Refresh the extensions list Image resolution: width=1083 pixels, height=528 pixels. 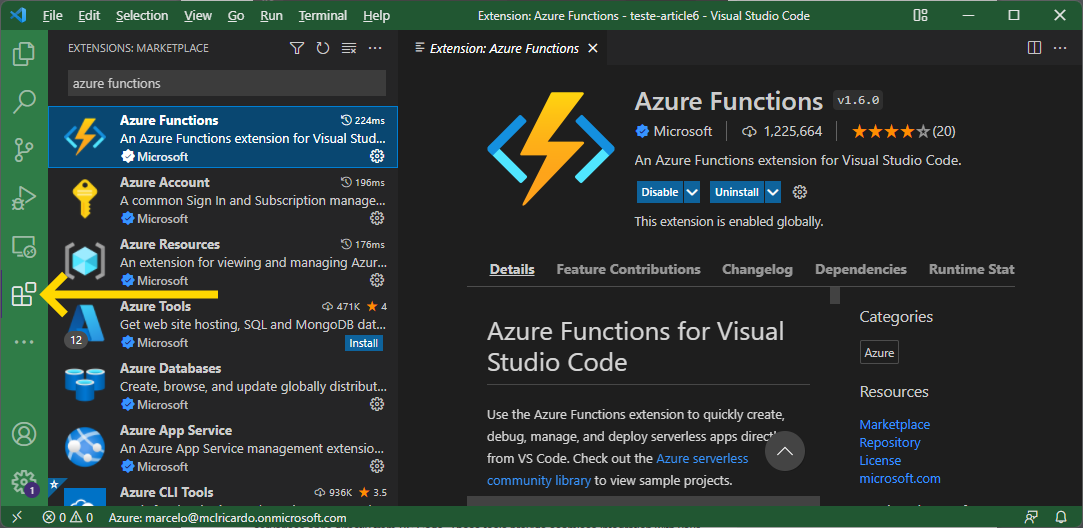(x=323, y=48)
